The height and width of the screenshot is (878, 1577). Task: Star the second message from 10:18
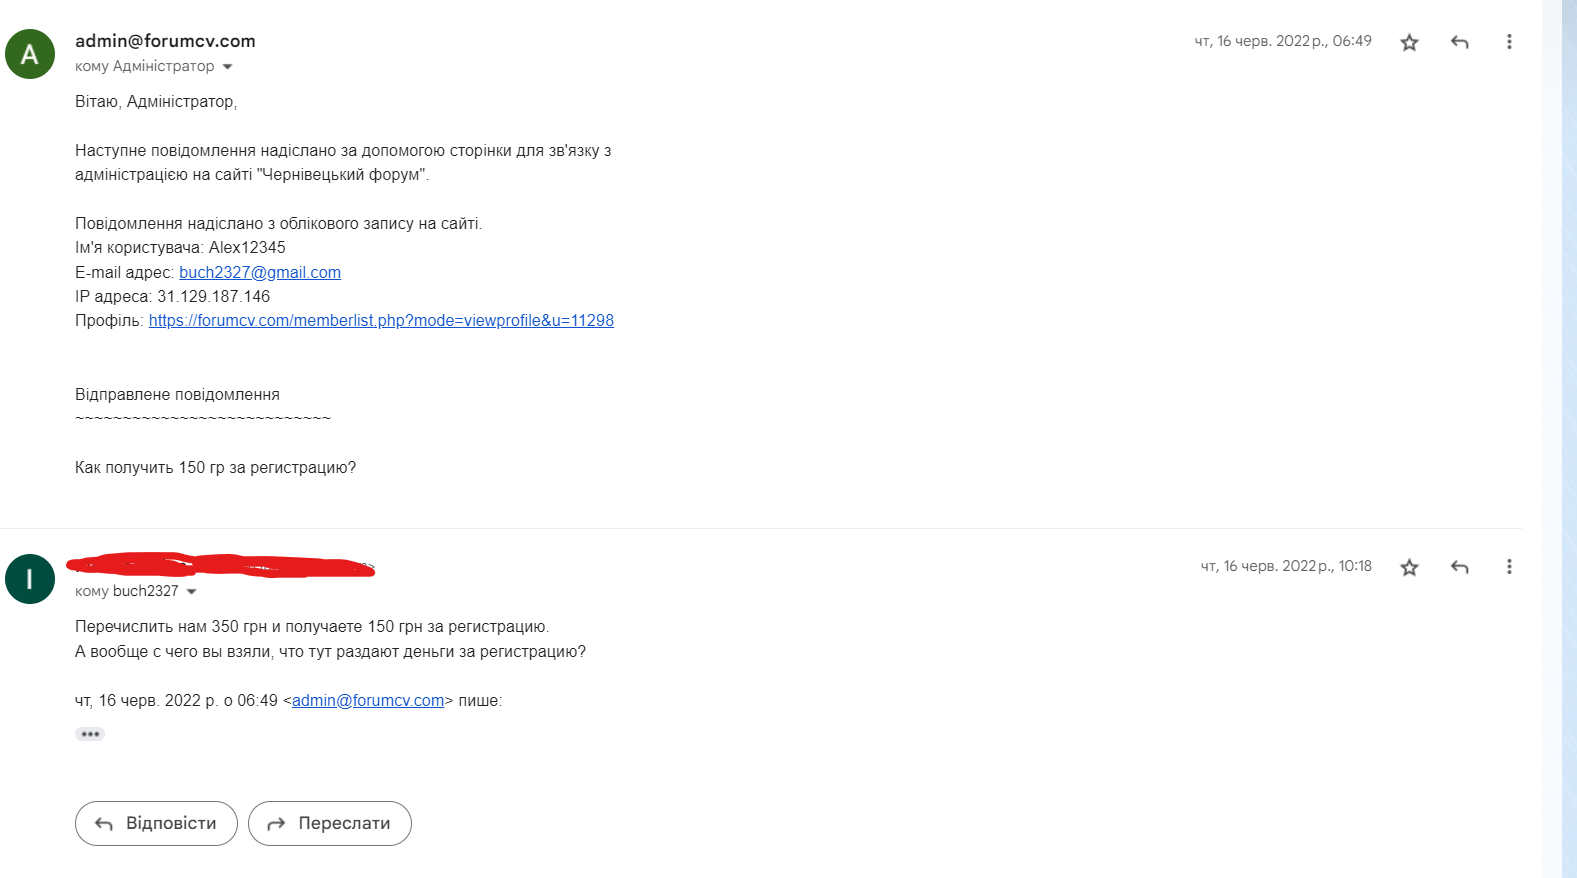pyautogui.click(x=1409, y=567)
